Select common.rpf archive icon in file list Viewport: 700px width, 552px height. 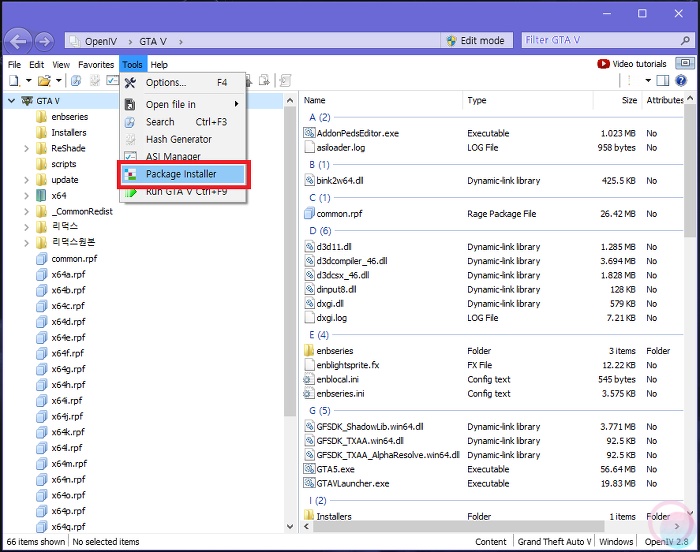point(309,213)
